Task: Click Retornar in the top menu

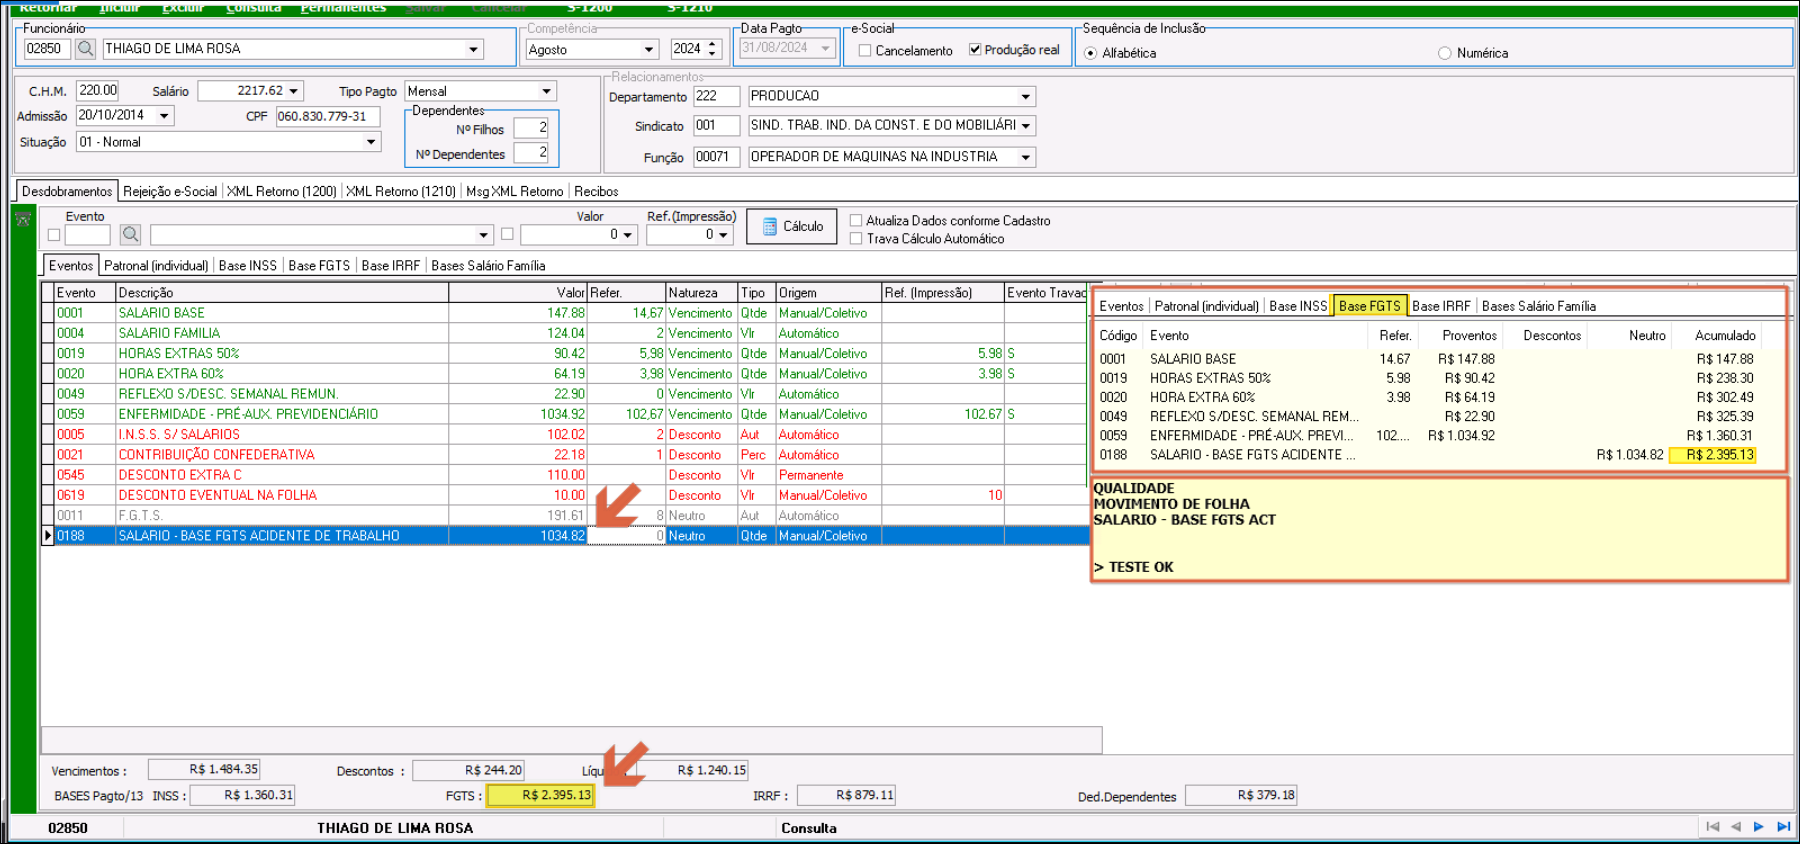Action: [x=48, y=7]
